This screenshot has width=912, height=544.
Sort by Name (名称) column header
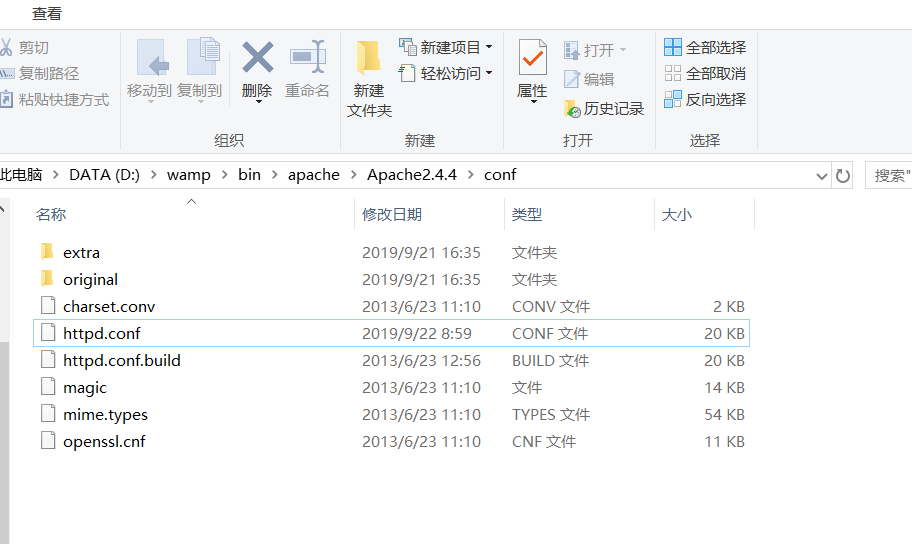click(51, 214)
